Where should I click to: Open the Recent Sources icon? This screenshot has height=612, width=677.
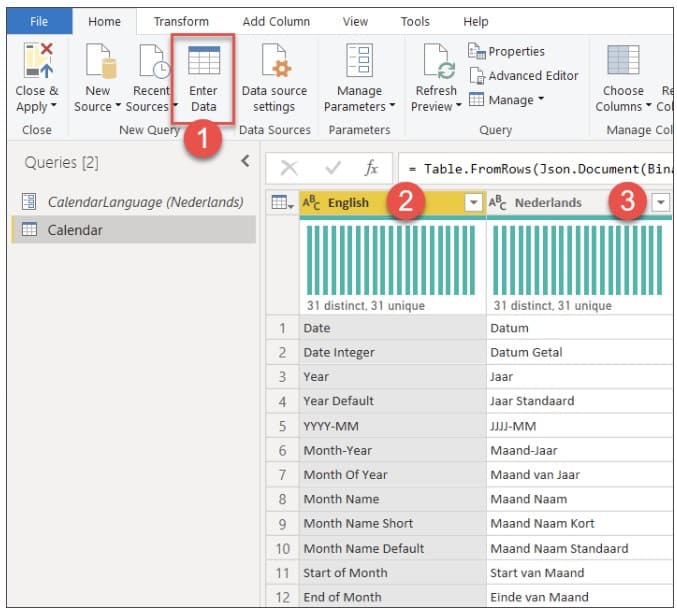pos(154,61)
